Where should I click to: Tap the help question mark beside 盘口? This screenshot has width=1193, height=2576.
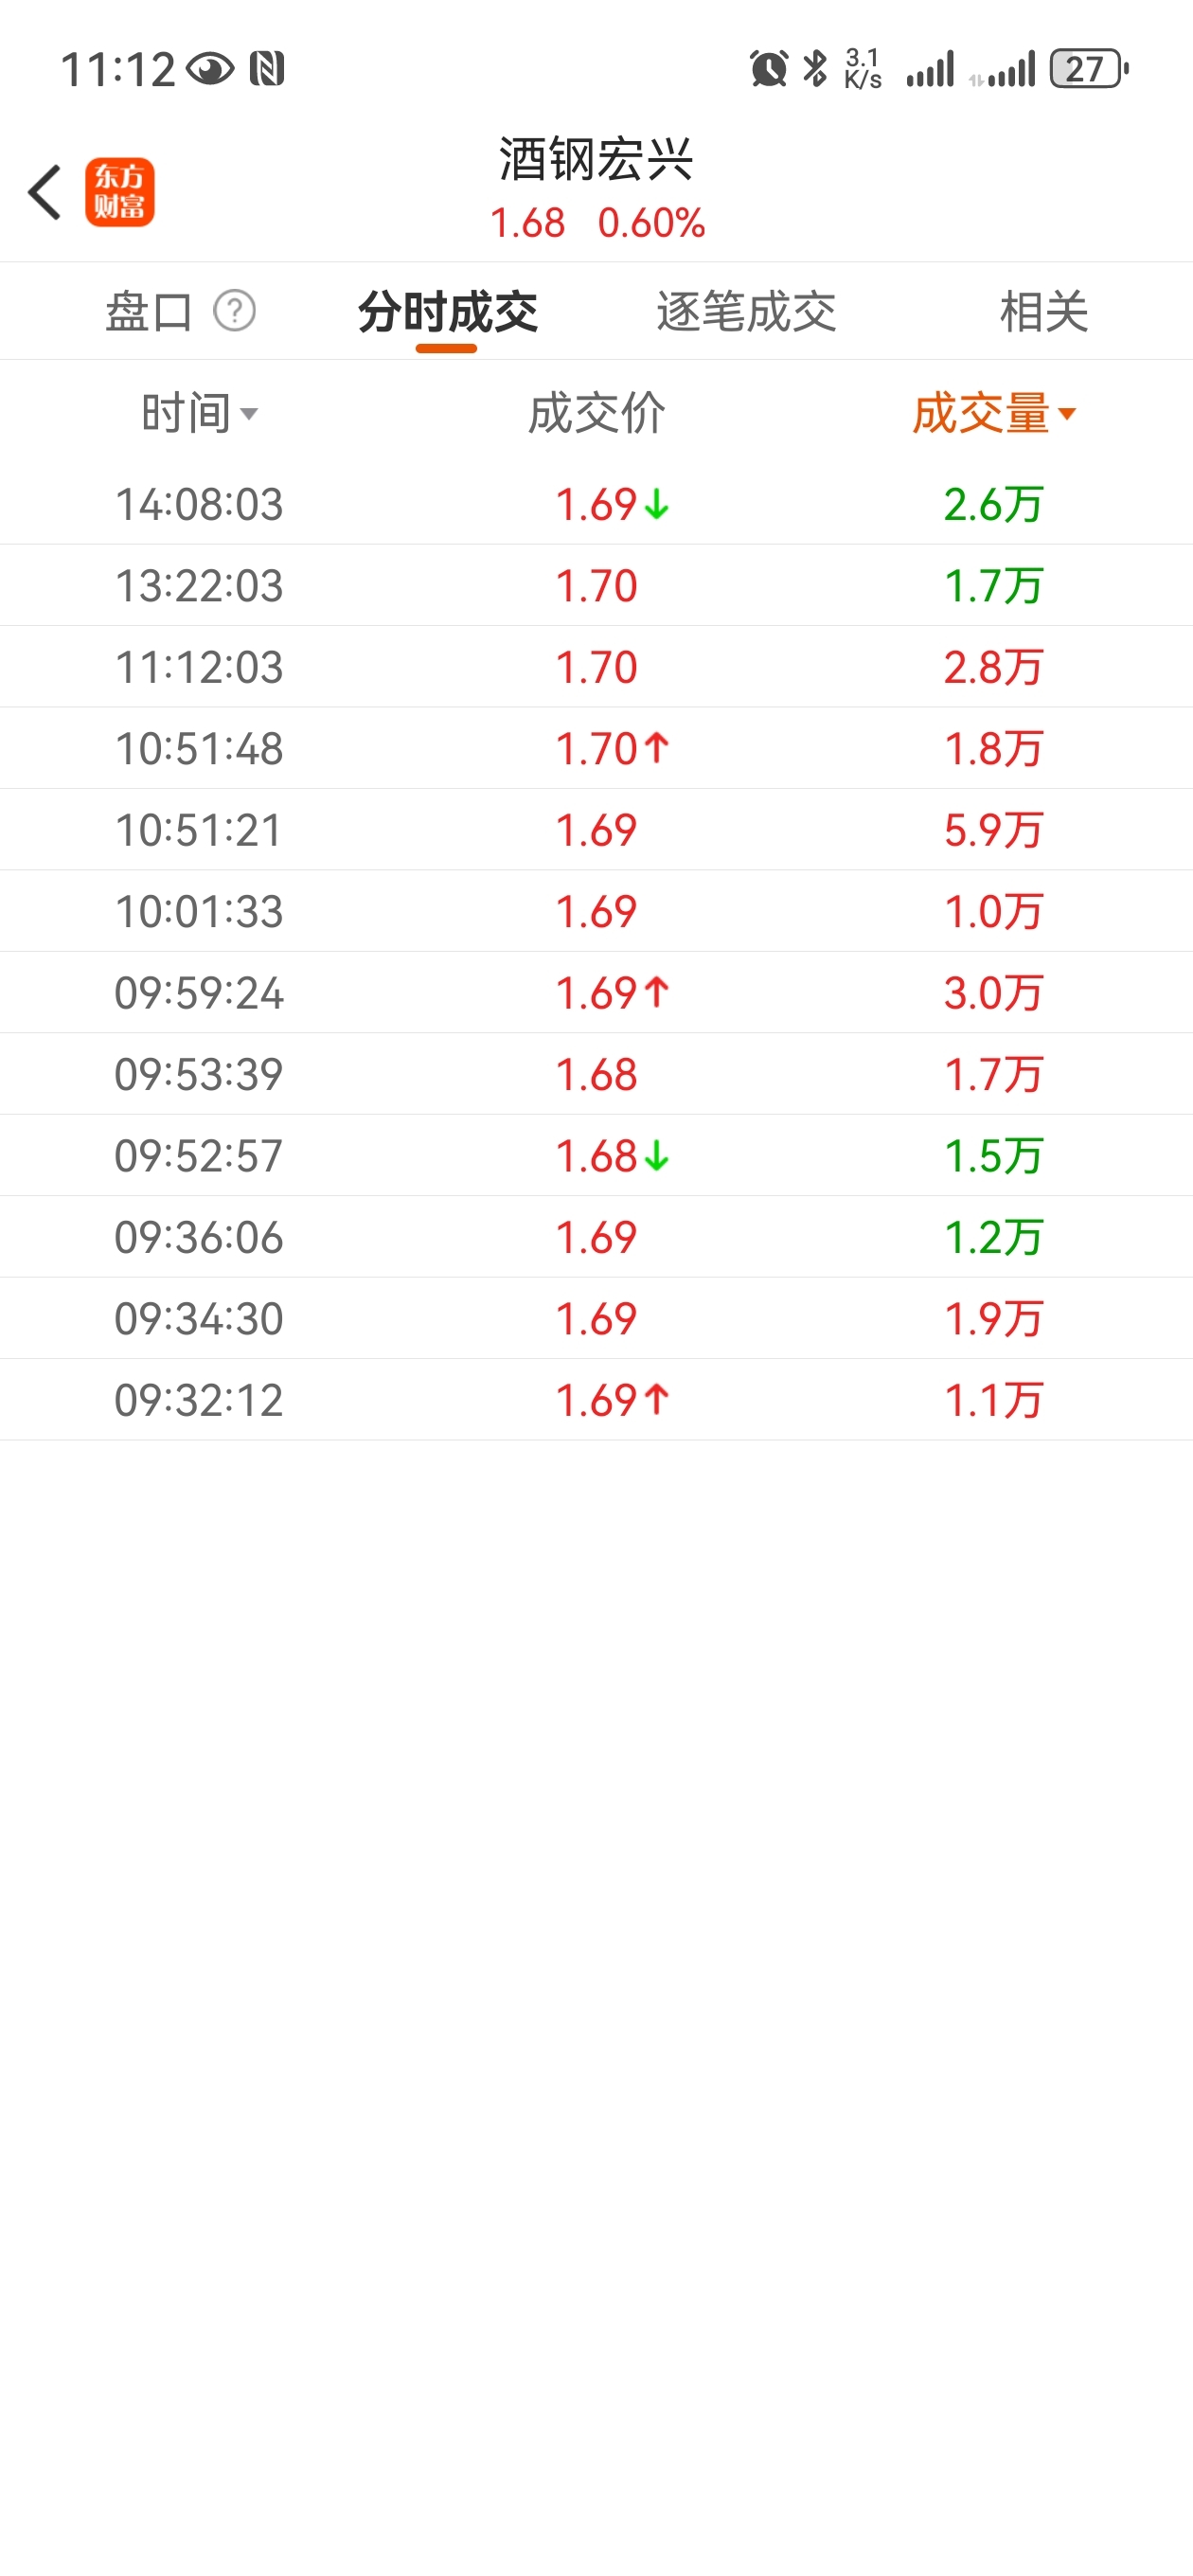pos(235,311)
